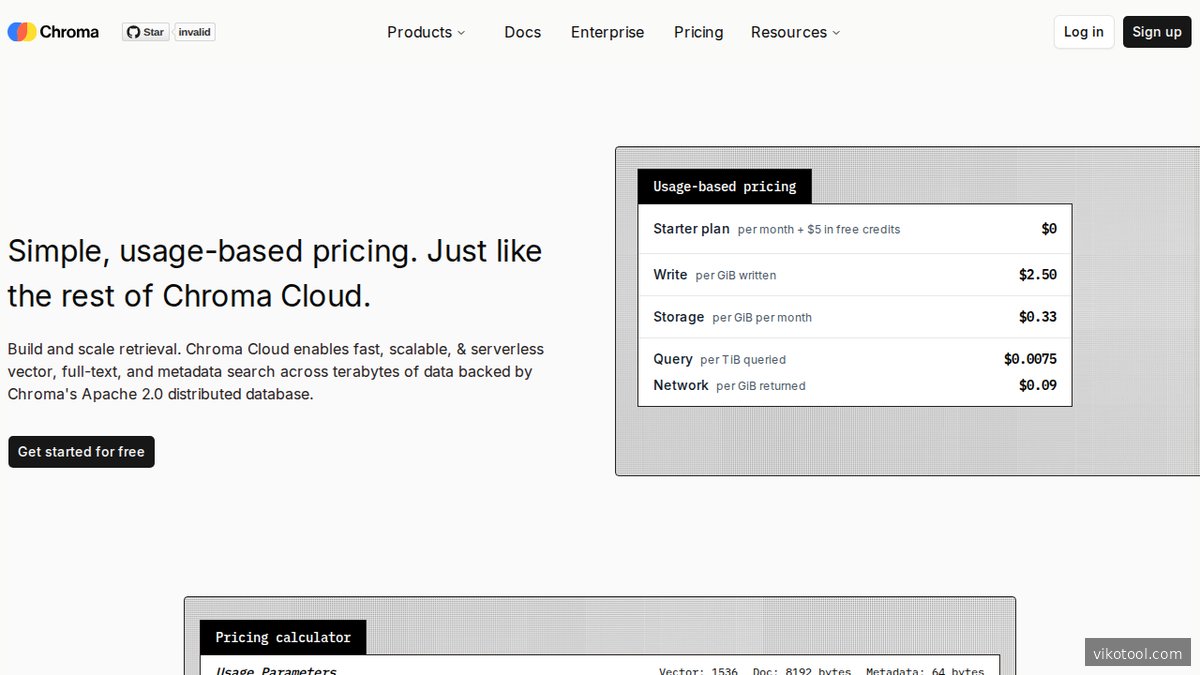Open the Pricing page from navigation
This screenshot has height=675, width=1200.
coord(698,32)
